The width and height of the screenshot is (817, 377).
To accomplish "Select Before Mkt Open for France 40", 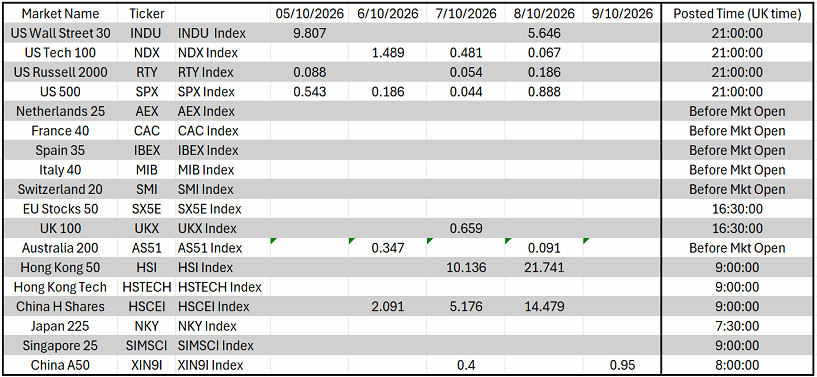I will coord(737,131).
